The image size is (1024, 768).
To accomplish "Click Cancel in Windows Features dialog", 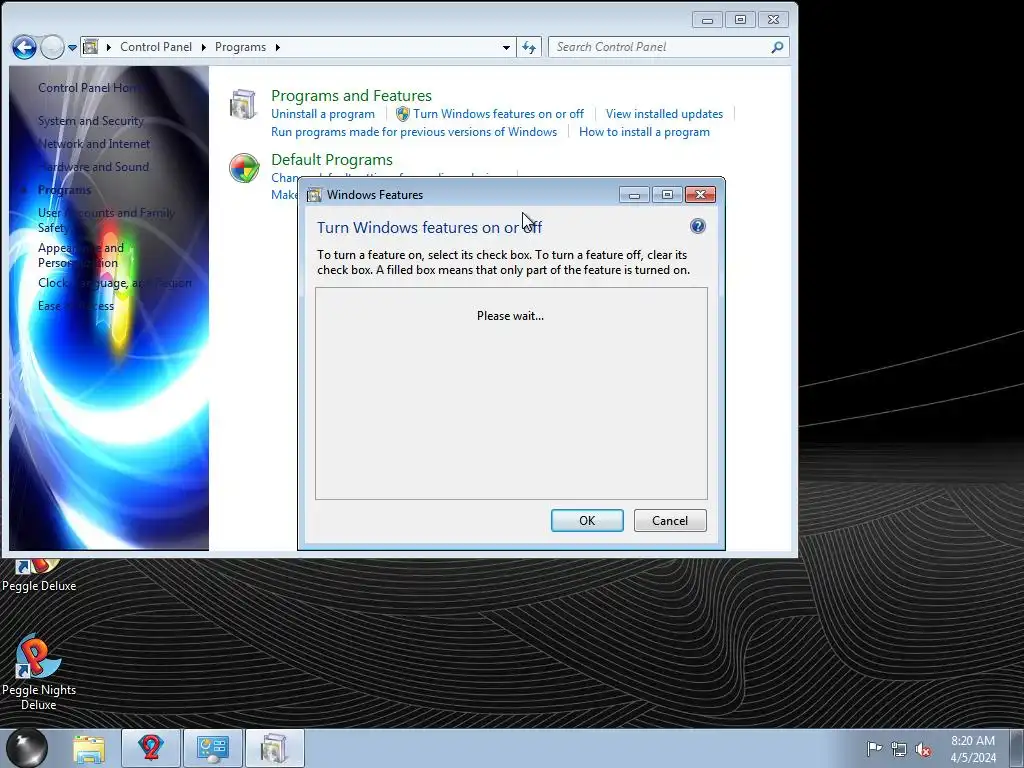I will [x=670, y=520].
